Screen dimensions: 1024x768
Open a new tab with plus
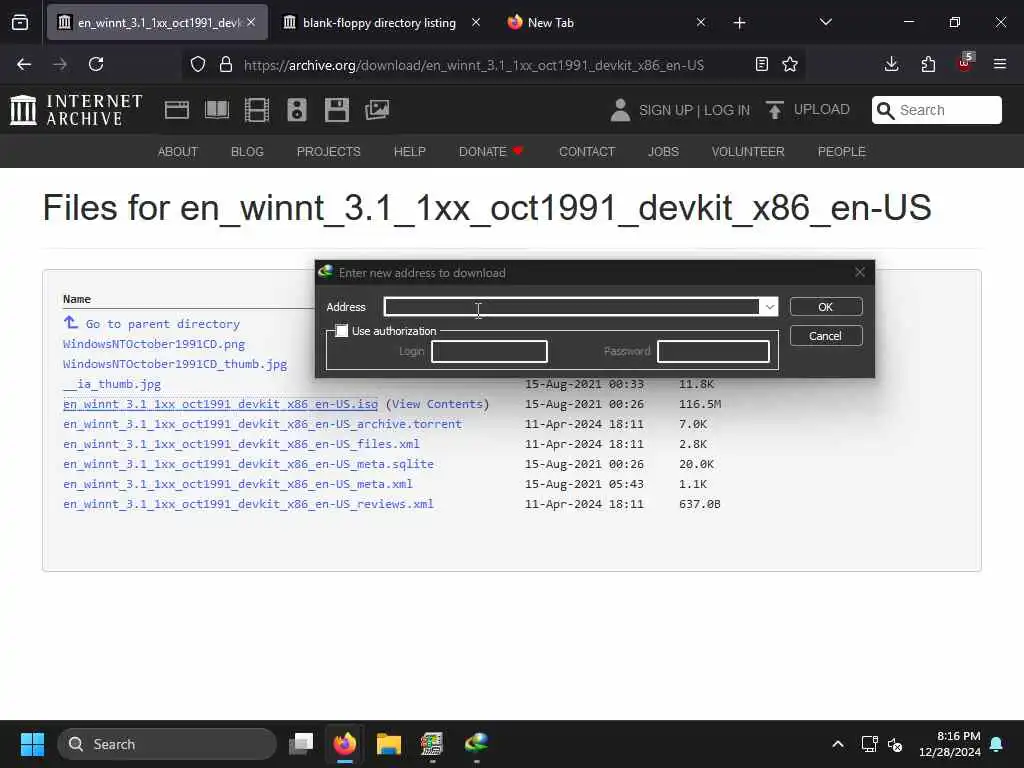[739, 23]
